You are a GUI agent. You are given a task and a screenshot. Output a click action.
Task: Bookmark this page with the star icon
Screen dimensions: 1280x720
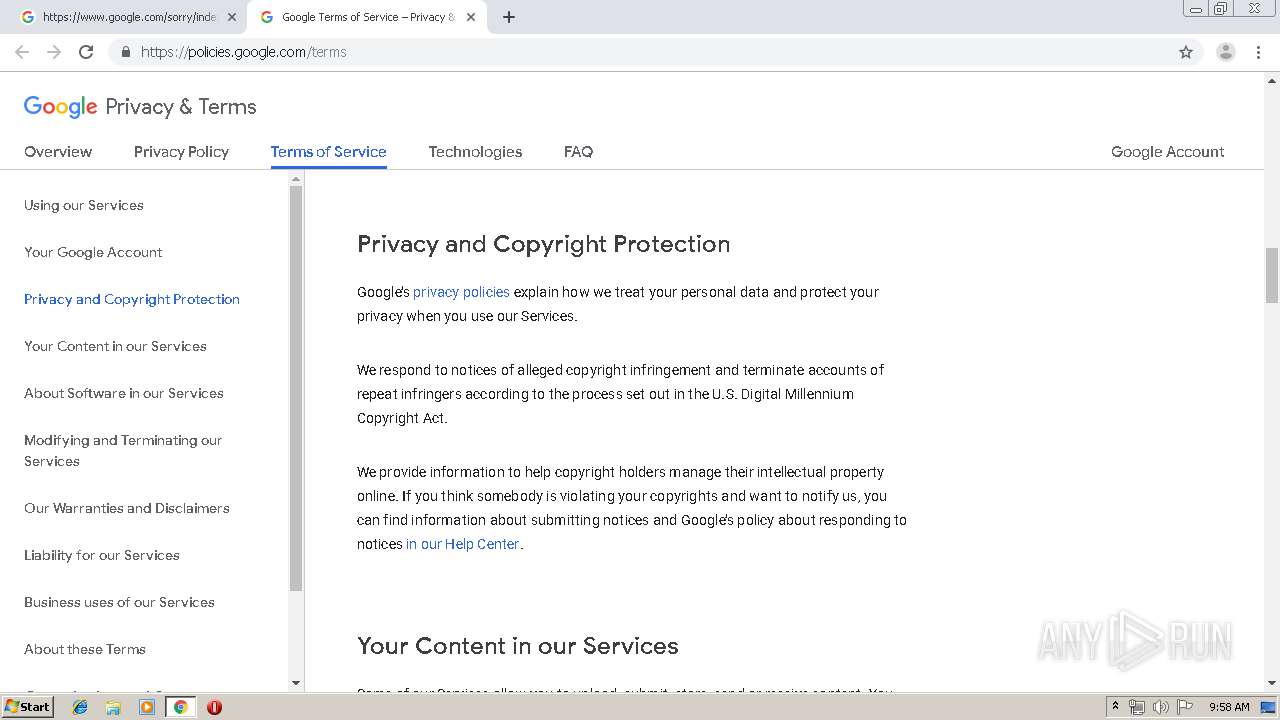1186,52
